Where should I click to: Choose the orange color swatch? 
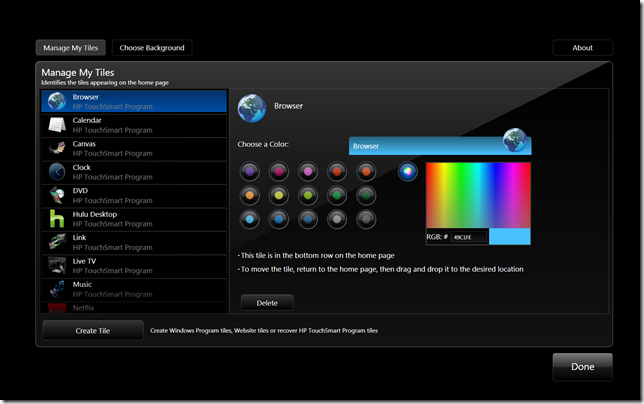(x=250, y=195)
